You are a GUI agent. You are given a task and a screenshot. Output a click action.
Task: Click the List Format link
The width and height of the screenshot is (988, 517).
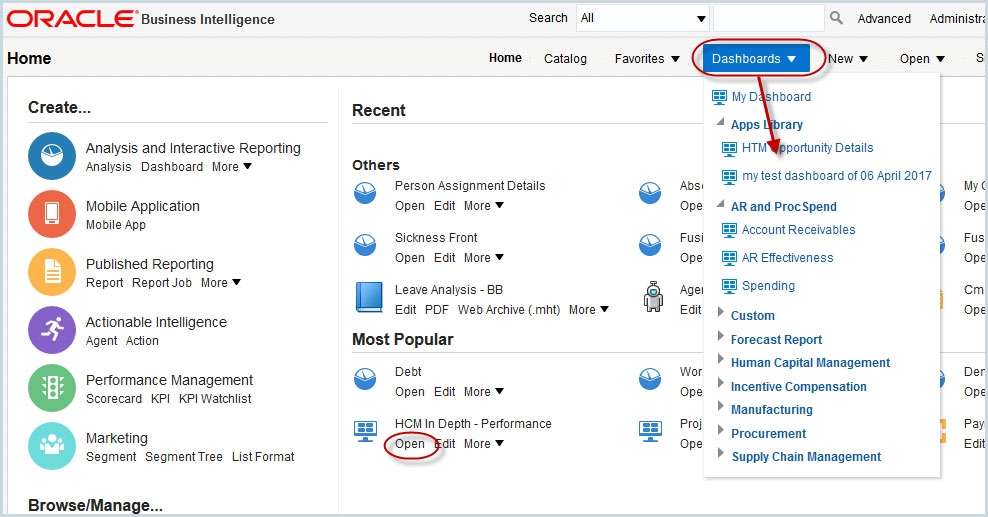click(x=263, y=457)
